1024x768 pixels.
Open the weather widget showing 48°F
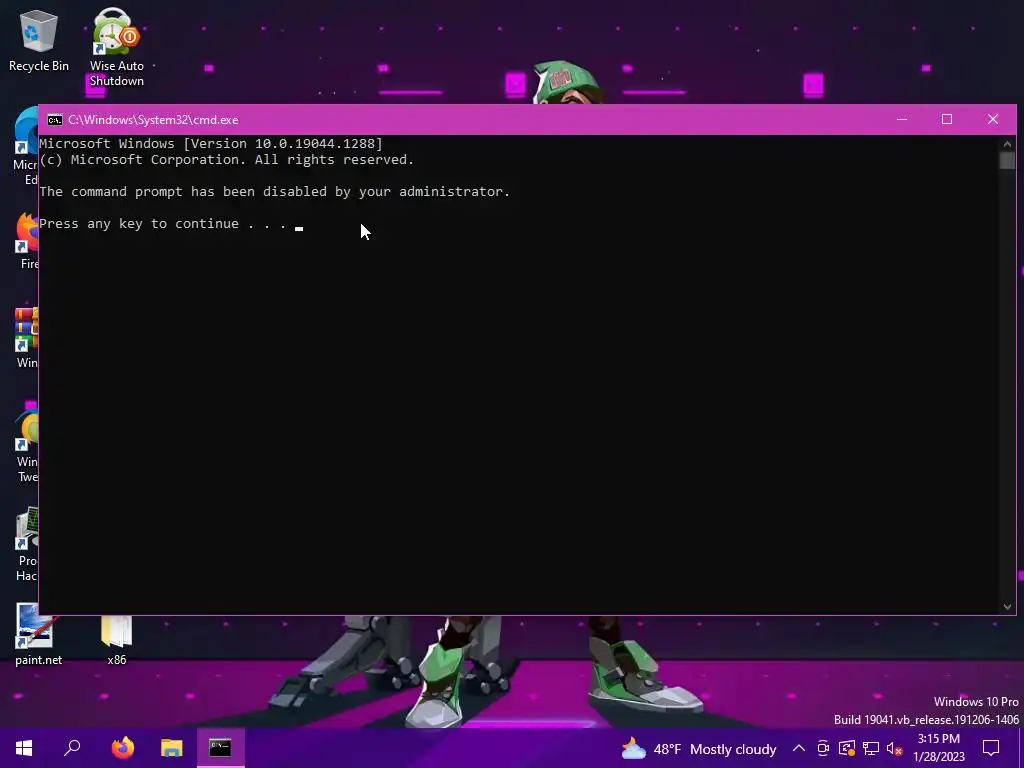click(x=698, y=748)
